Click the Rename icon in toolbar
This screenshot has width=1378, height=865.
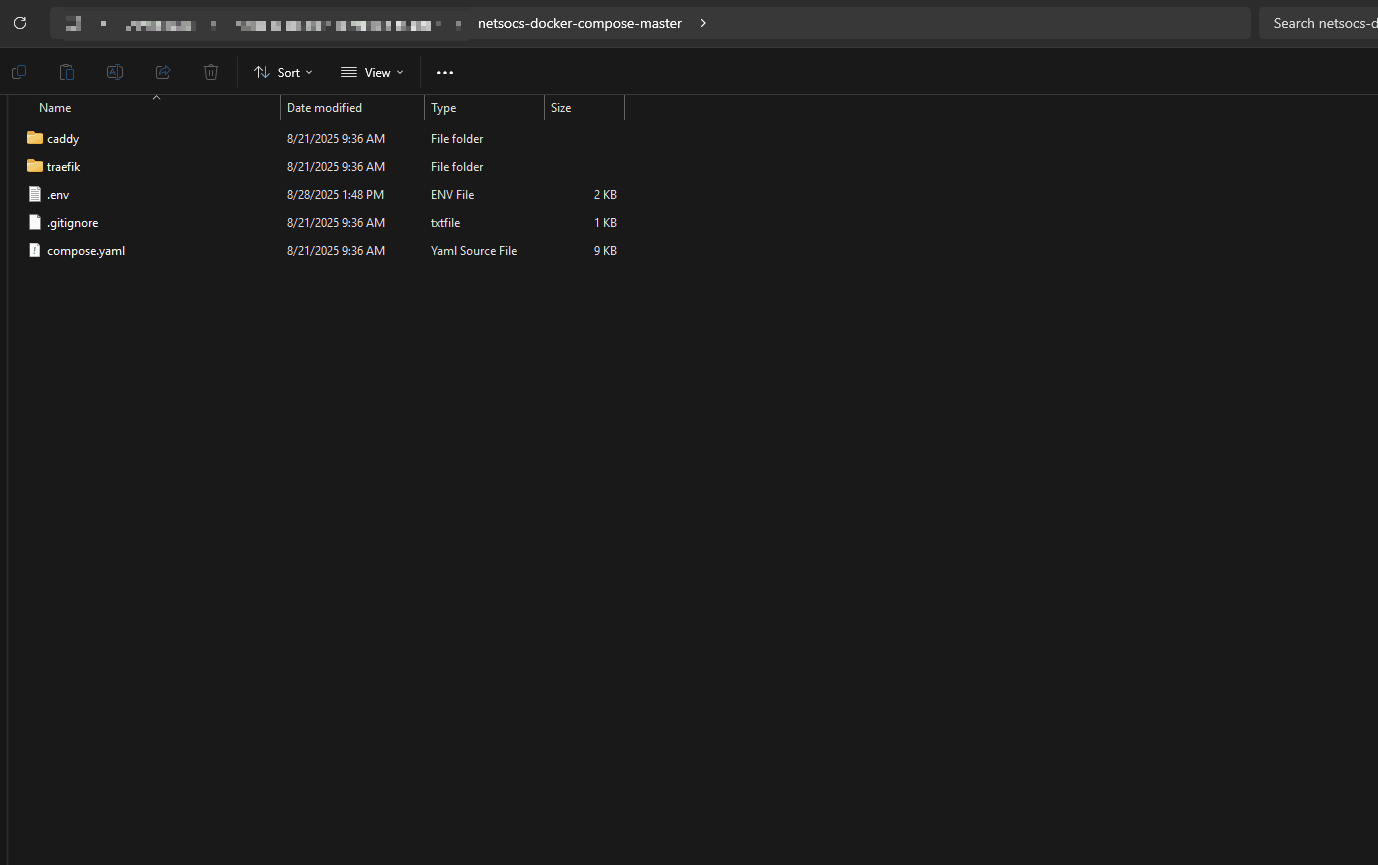[x=115, y=72]
